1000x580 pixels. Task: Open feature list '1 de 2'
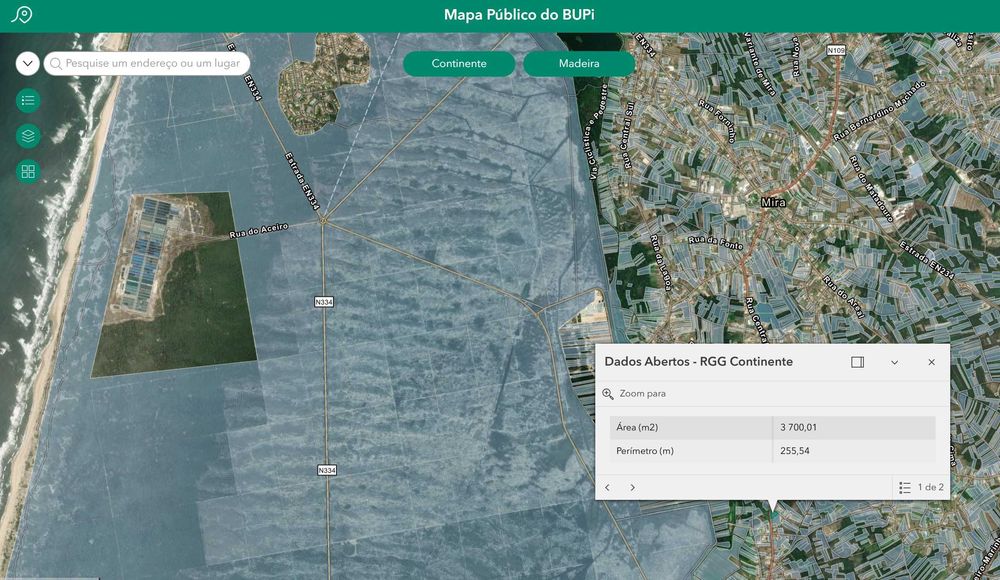pyautogui.click(x=921, y=487)
